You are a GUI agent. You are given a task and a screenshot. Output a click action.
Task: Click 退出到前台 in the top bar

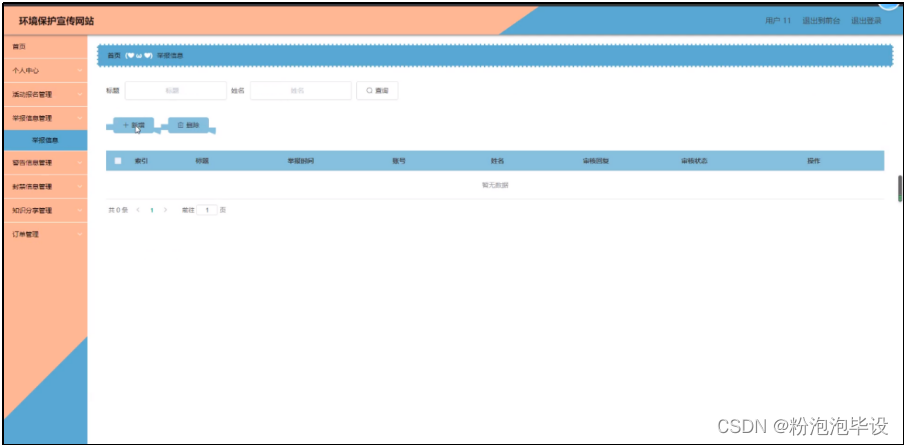click(x=821, y=21)
